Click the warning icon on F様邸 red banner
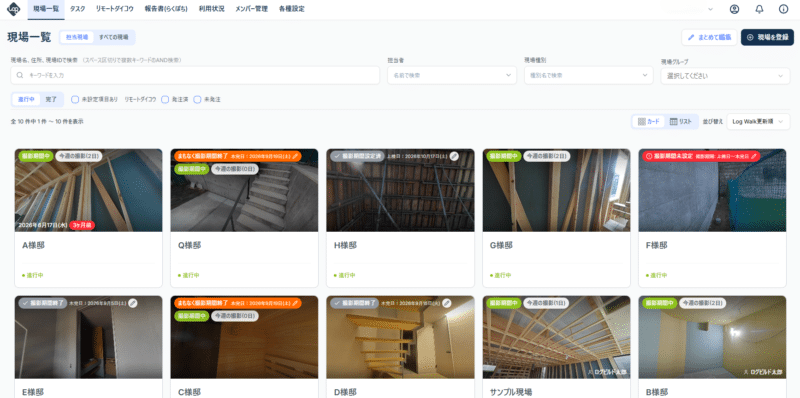The image size is (800, 398). tap(649, 156)
